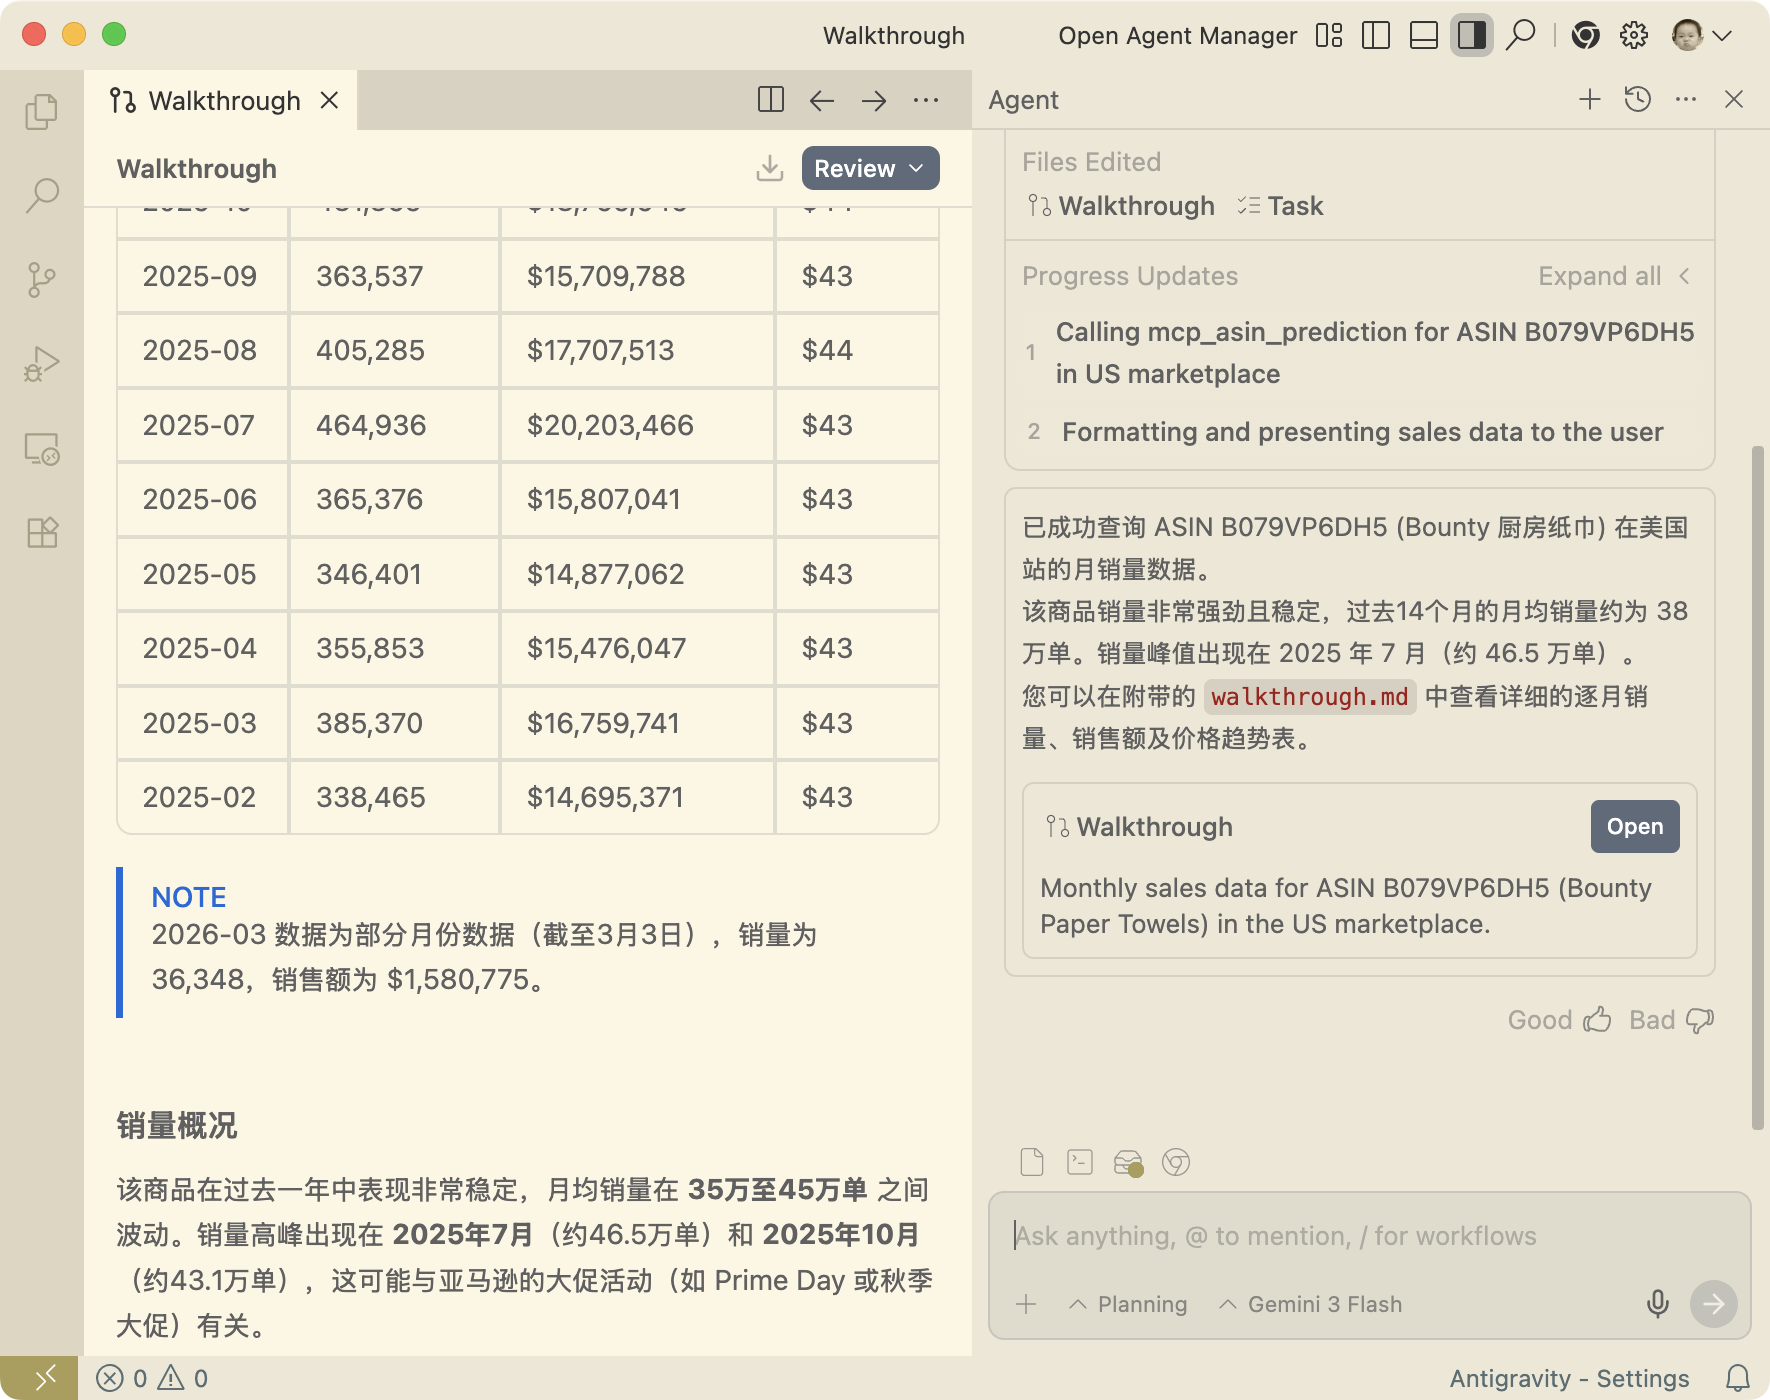Click the Agent panel vertical scrollbar
This screenshot has height=1400, width=1770.
(x=1757, y=788)
